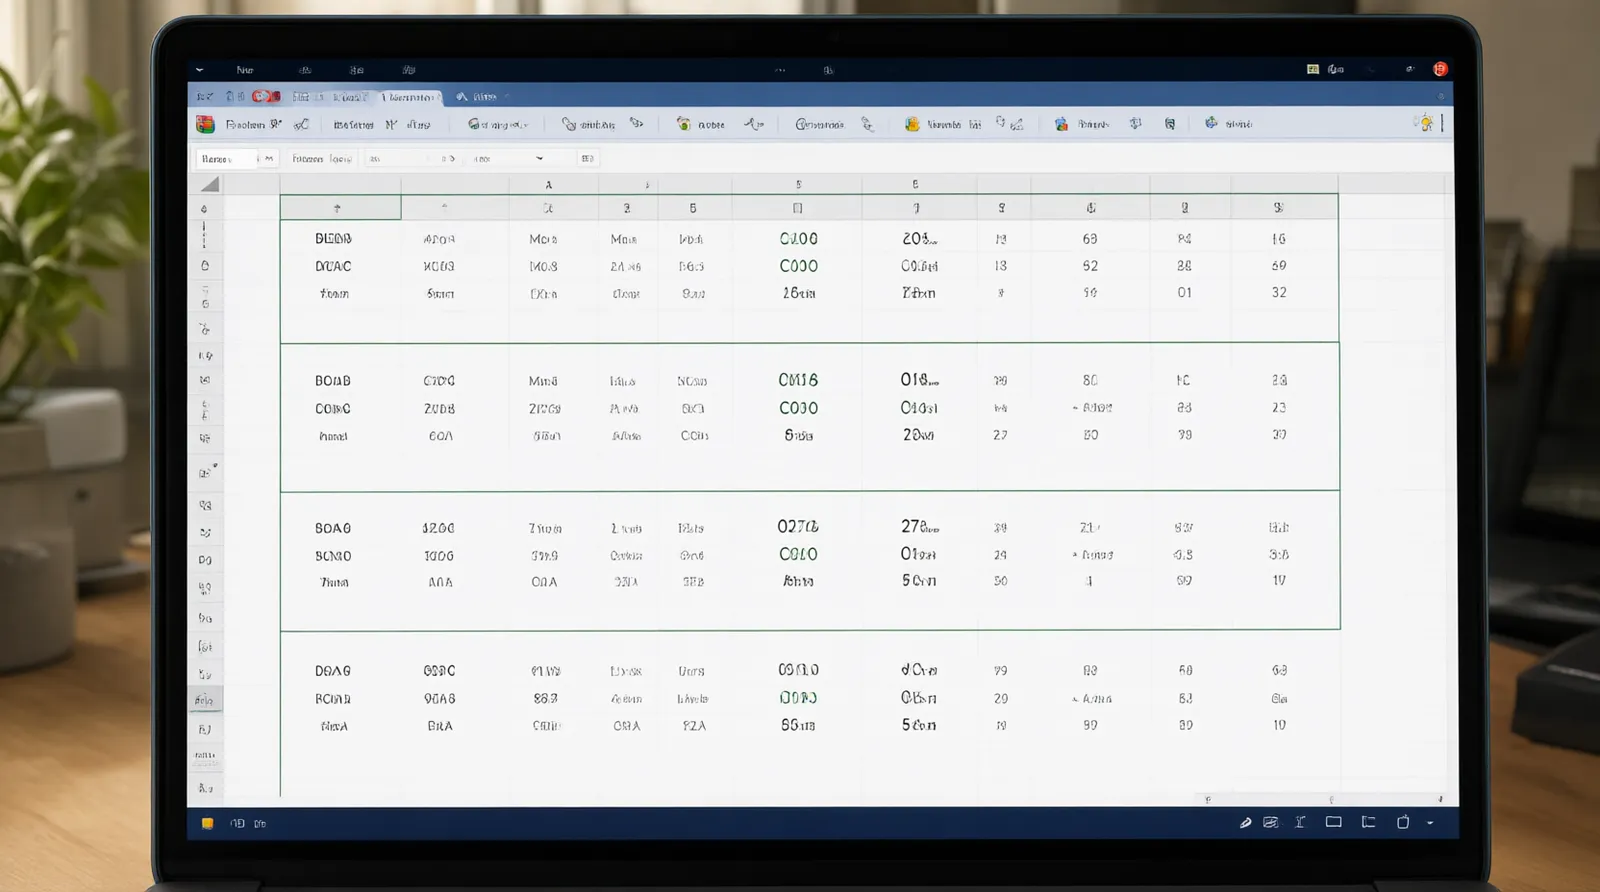
Task: Select column header A
Action: tap(548, 185)
